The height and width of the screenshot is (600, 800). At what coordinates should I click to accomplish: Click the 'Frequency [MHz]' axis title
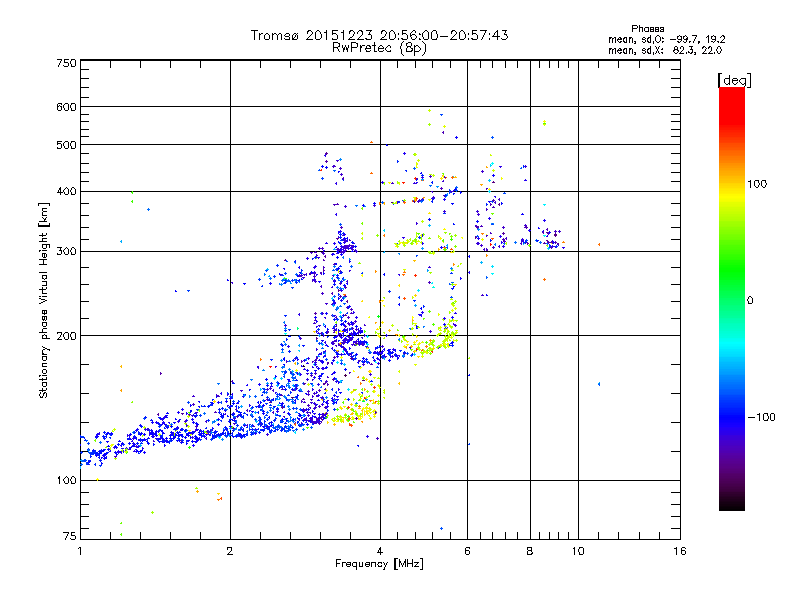click(379, 564)
